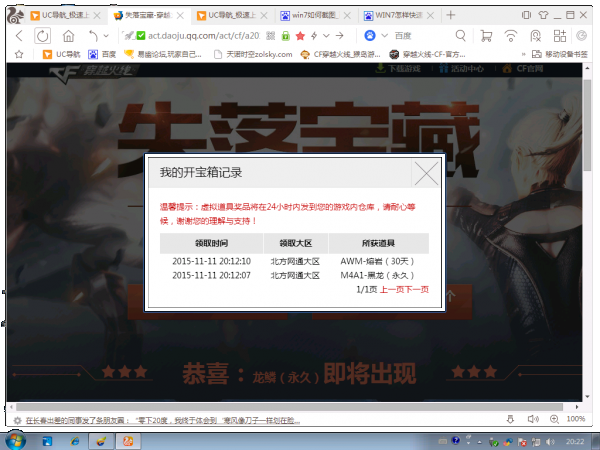This screenshot has width=600, height=450.
Task: Click the address bar URL field
Action: (x=204, y=36)
